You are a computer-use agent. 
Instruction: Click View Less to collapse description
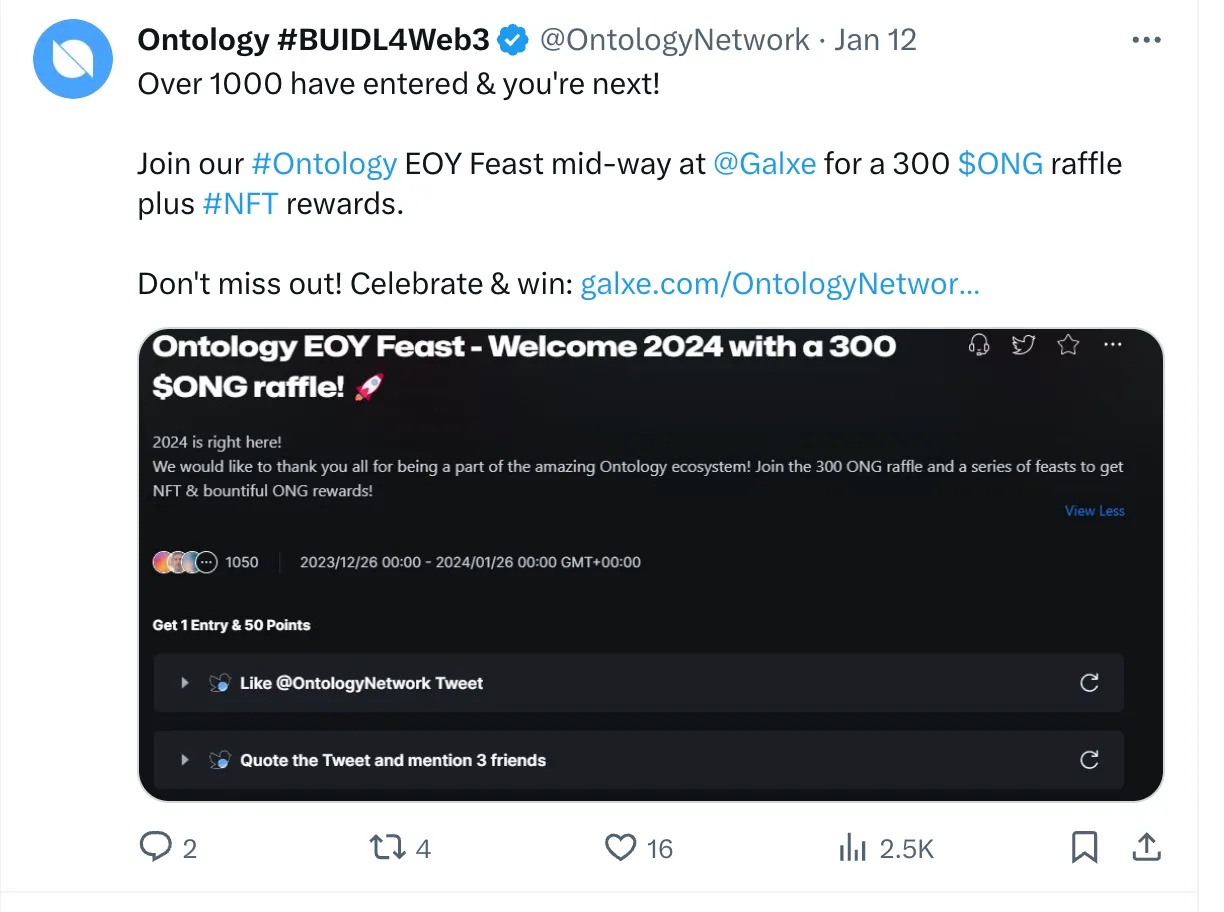coord(1094,511)
